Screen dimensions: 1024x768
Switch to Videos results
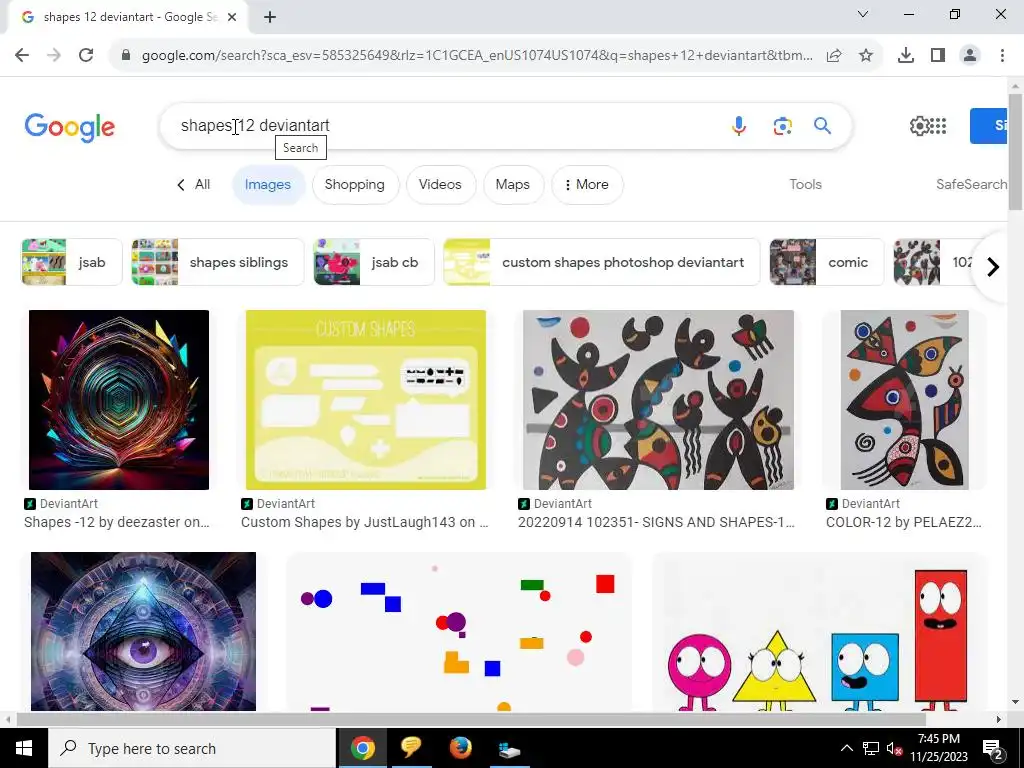tap(440, 185)
